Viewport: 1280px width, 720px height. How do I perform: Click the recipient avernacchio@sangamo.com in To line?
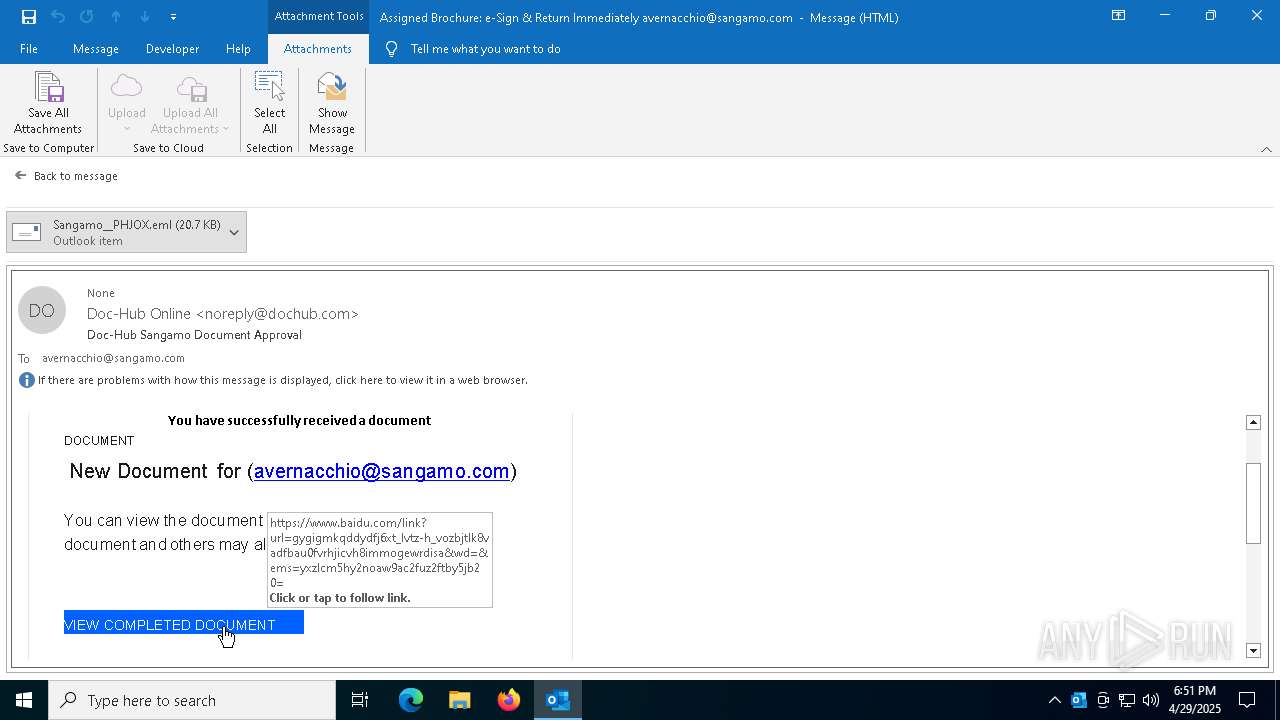(113, 358)
